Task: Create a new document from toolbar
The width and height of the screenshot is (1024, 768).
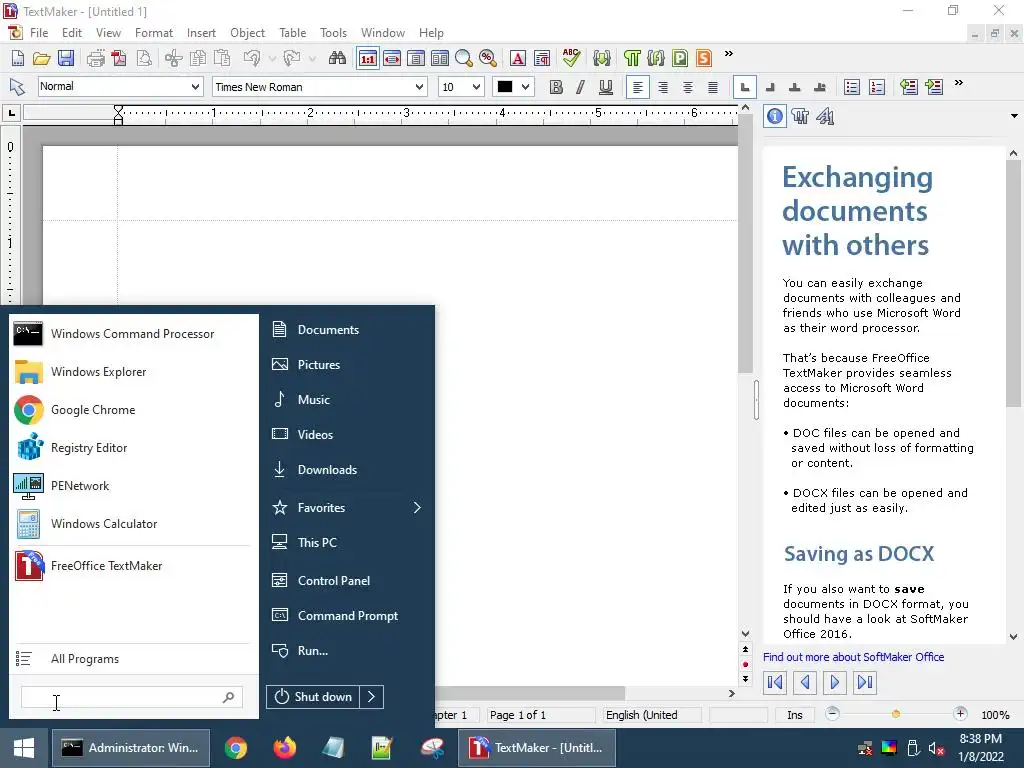Action: (x=18, y=58)
